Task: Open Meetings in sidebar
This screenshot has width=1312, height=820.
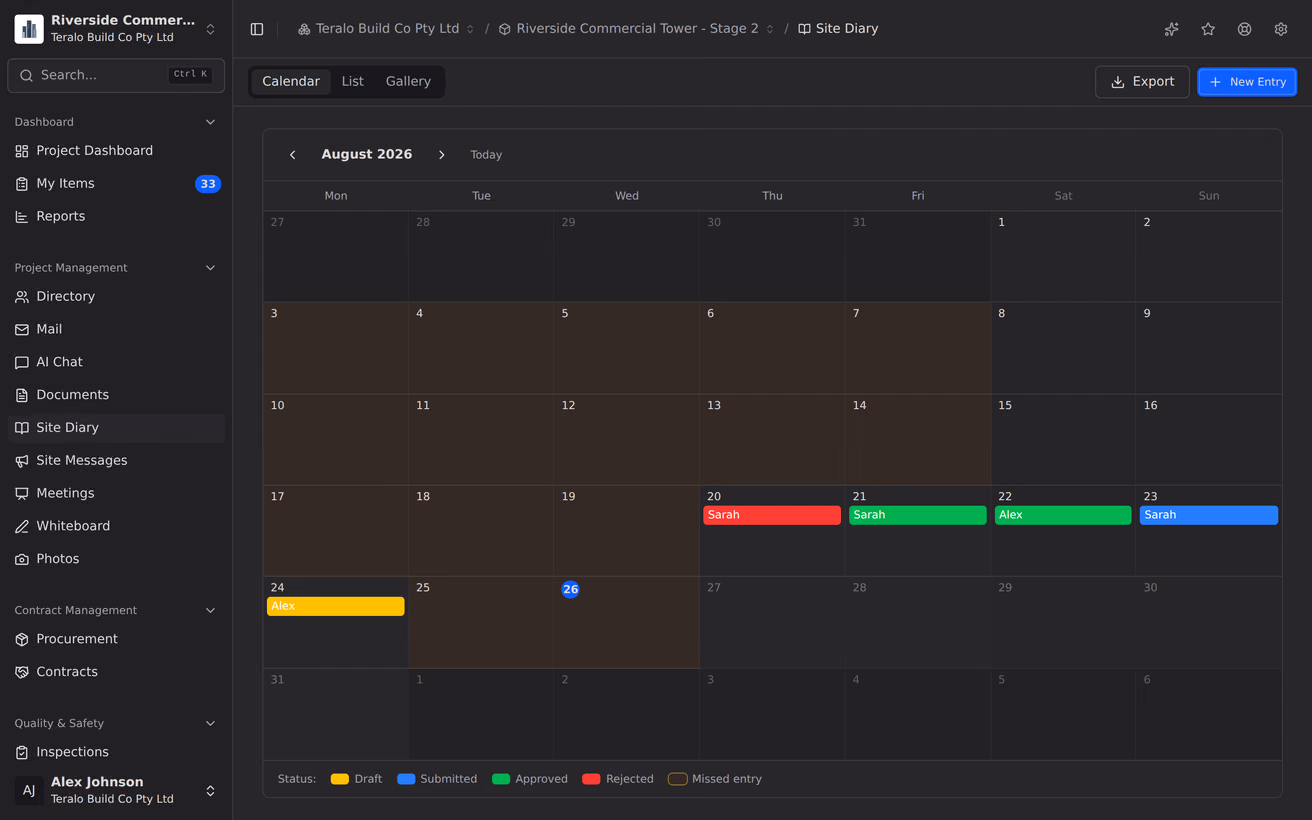Action: [116, 493]
